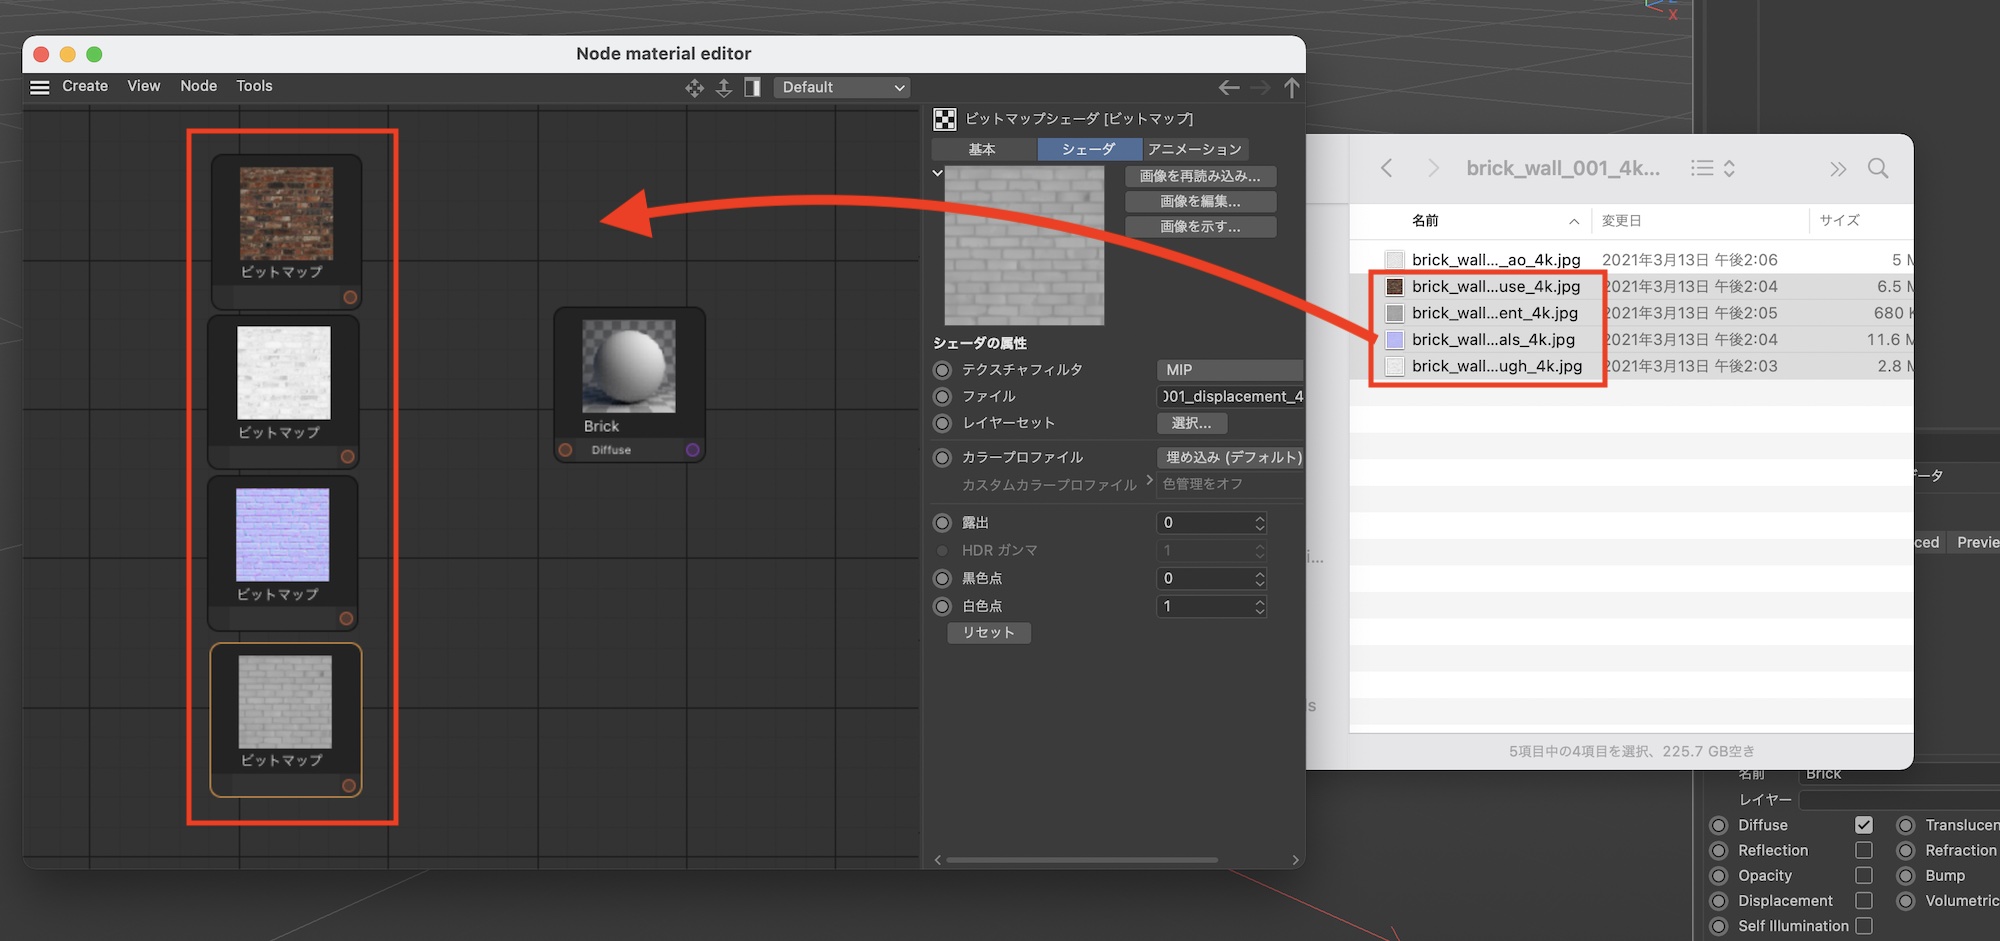Viewport: 2000px width, 941px height.
Task: Toggle the side panel layout icon
Action: coord(752,88)
